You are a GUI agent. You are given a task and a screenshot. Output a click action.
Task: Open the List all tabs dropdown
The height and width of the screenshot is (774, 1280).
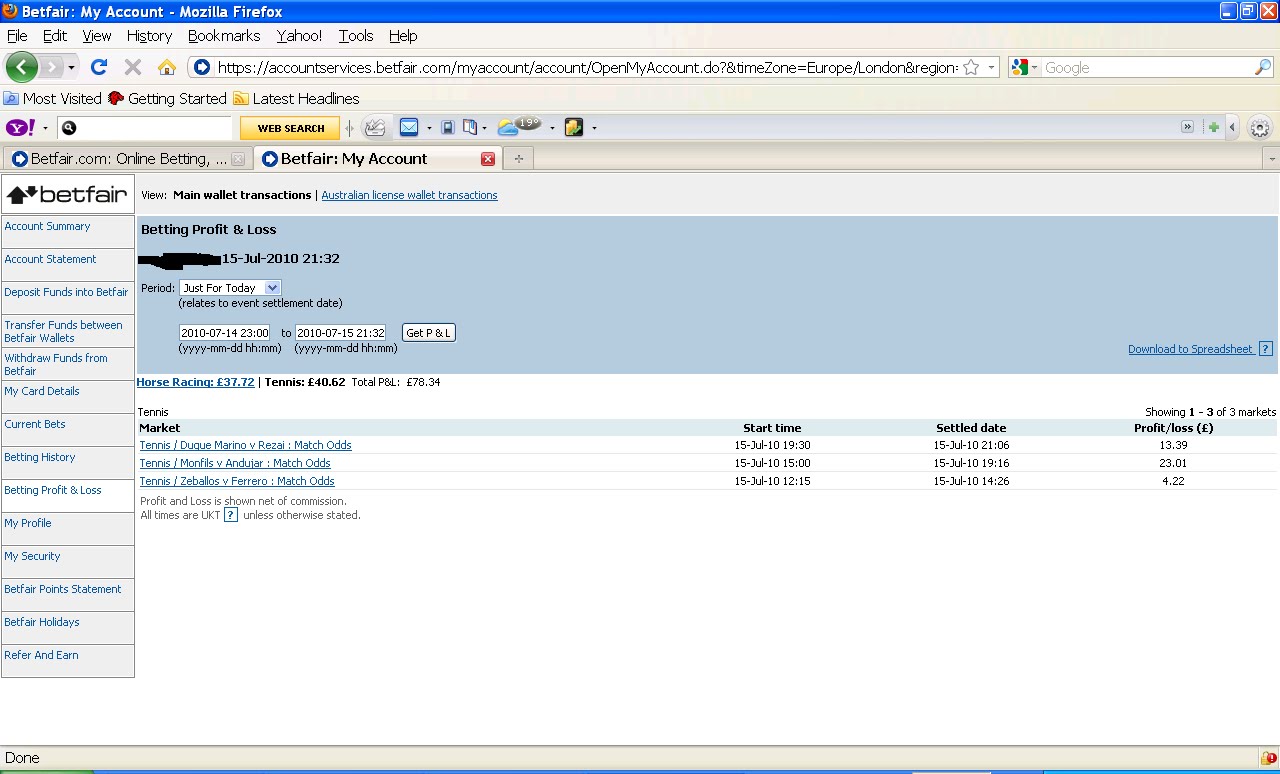[1271, 159]
